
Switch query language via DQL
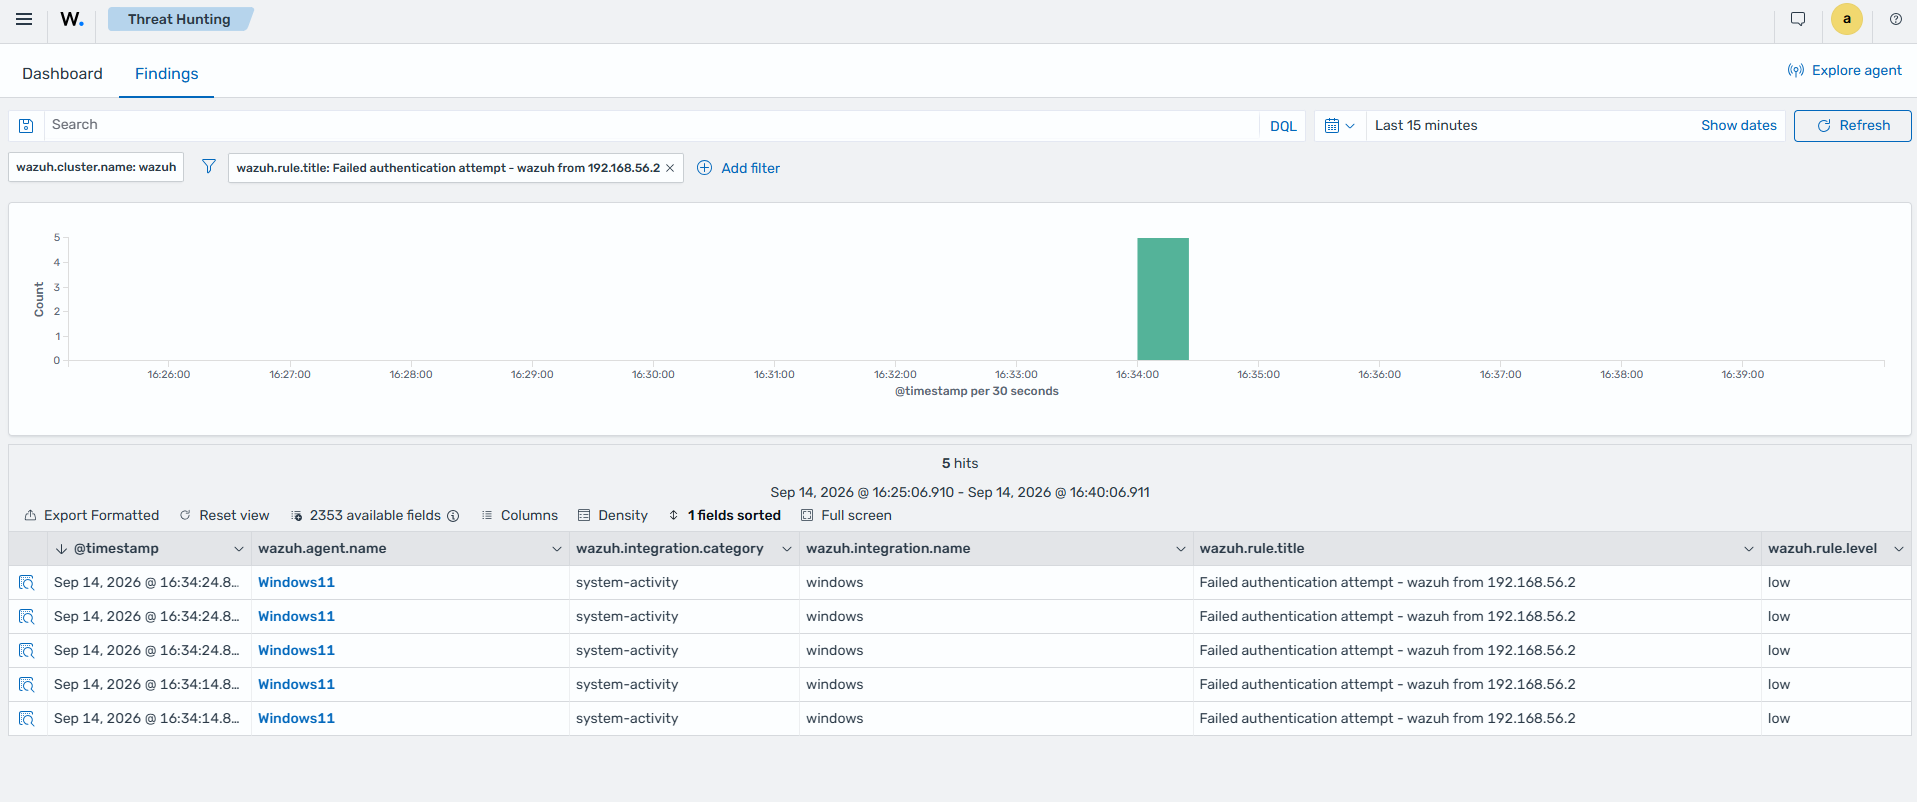click(x=1283, y=126)
